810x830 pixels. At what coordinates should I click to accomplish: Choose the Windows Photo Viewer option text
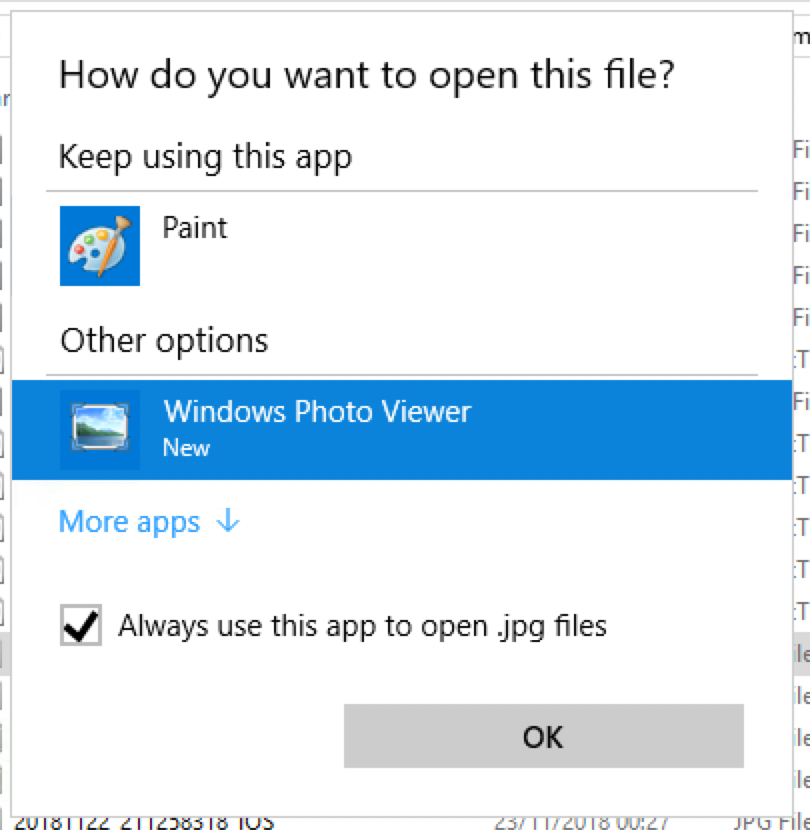click(317, 411)
